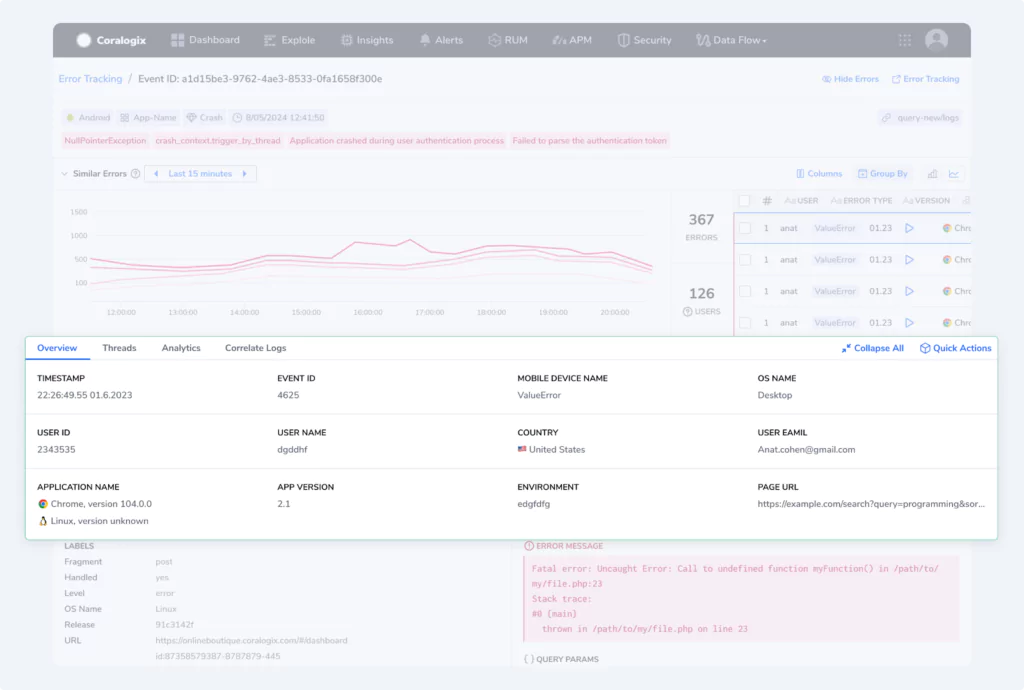Switch to bar chart view icon

point(933,174)
